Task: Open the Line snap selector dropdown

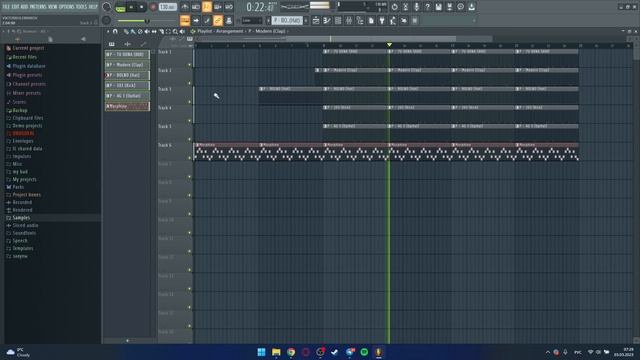Action: pyautogui.click(x=251, y=20)
